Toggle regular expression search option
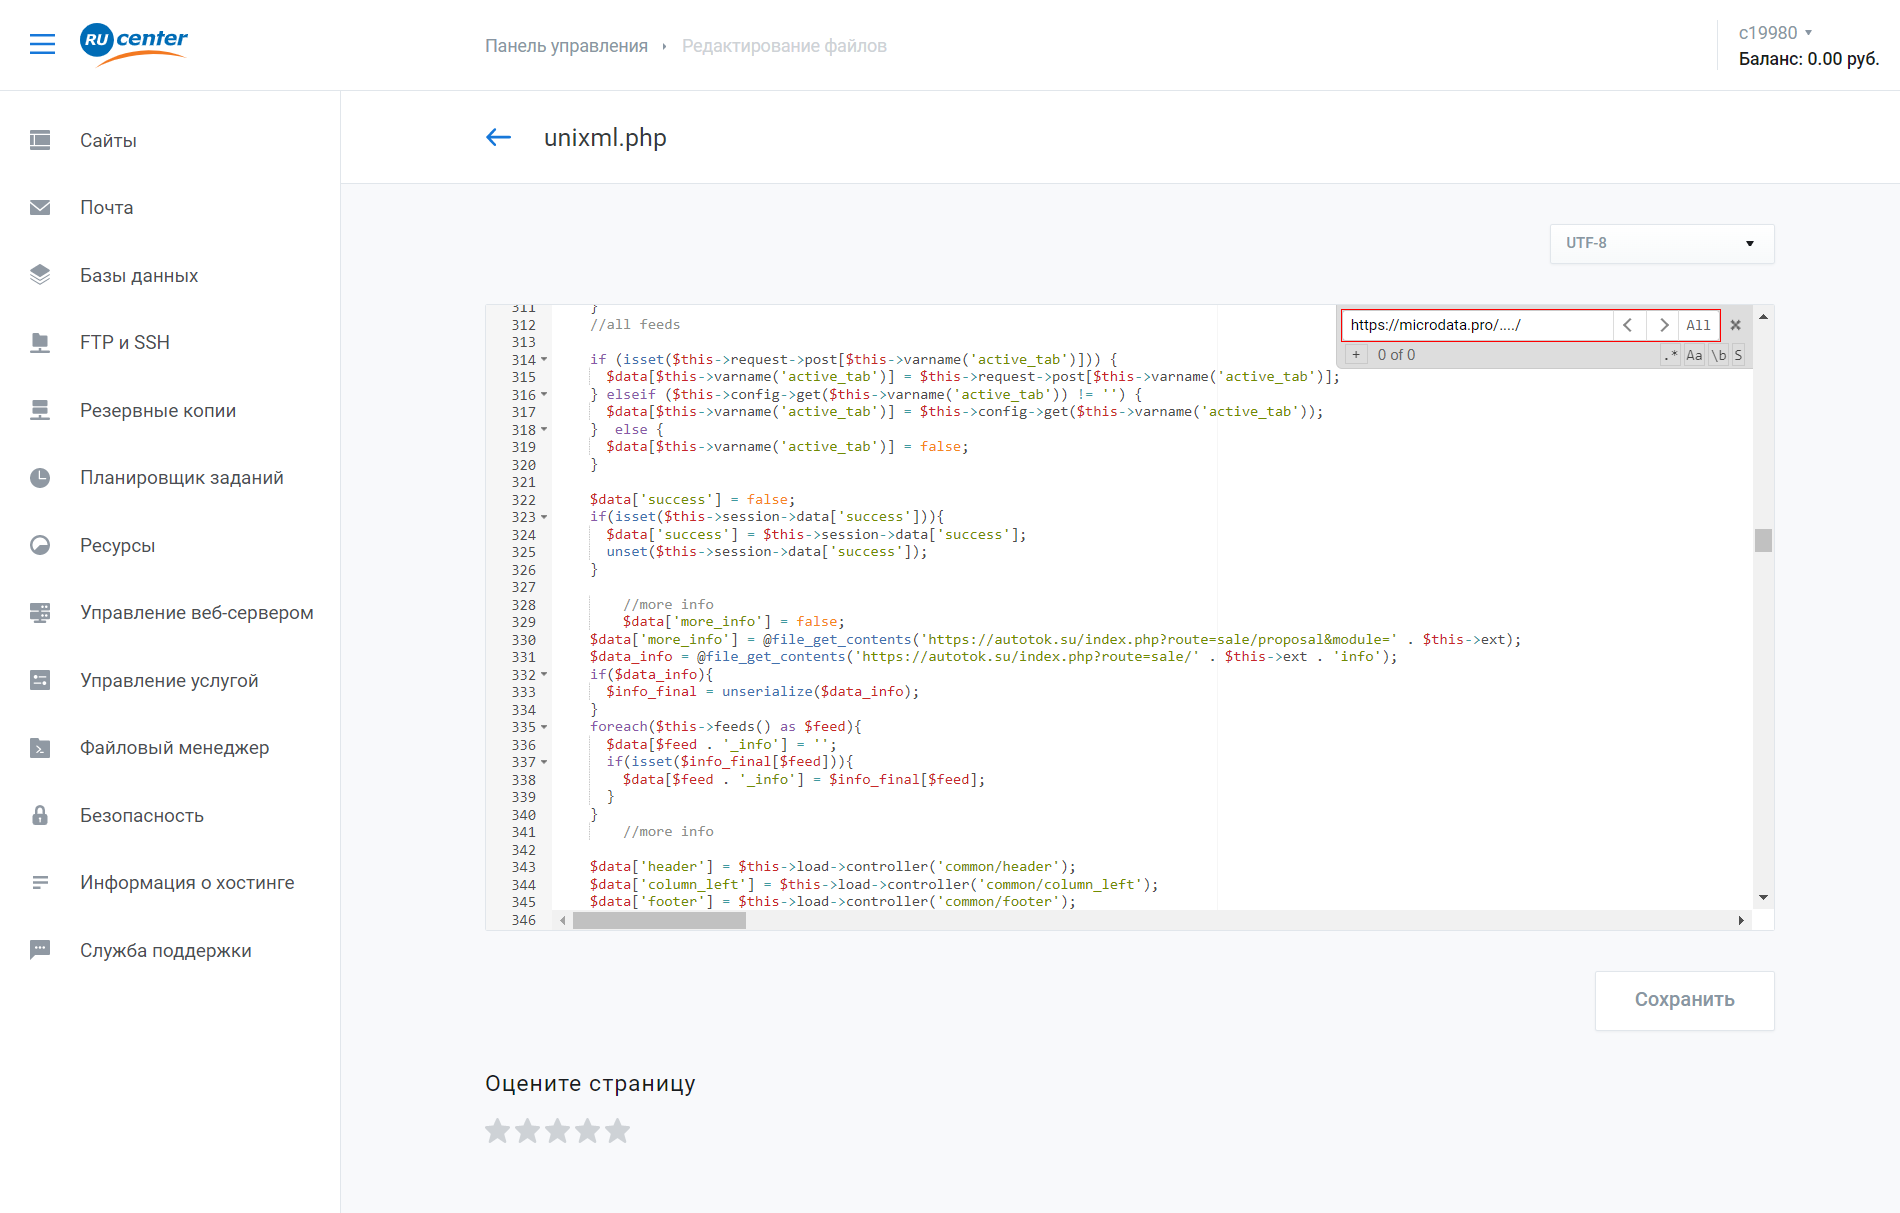 coord(1670,355)
